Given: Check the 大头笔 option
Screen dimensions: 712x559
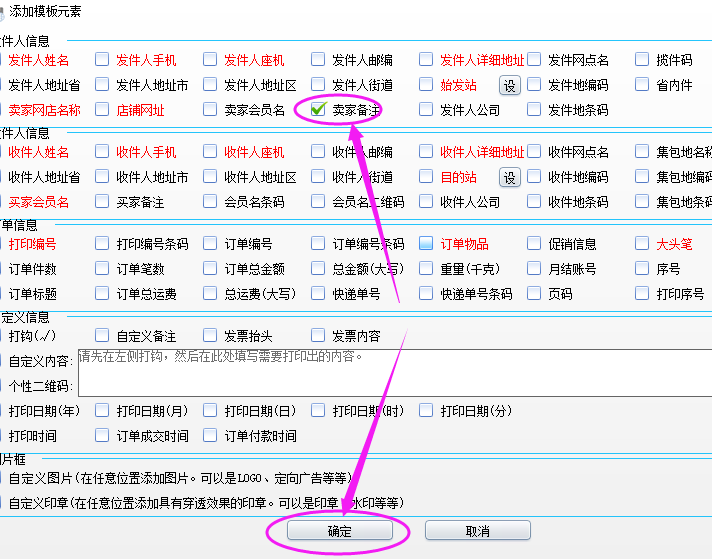Looking at the screenshot, I should point(643,244).
